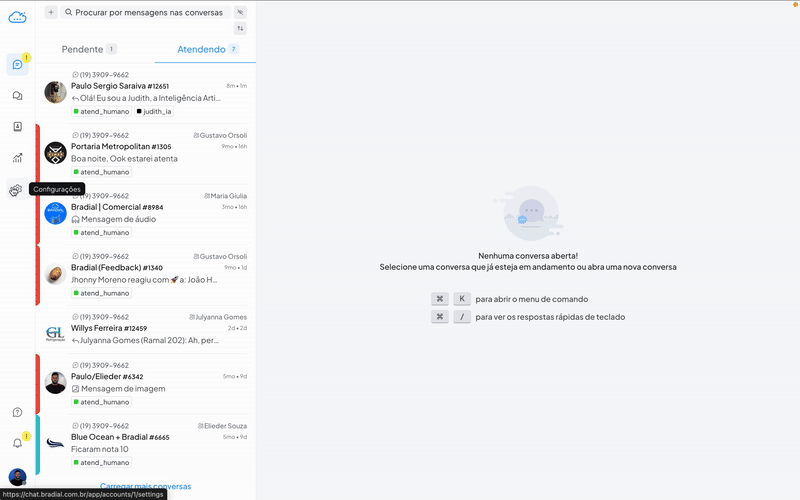This screenshot has width=800, height=500.
Task: Click the judith_ia label tag
Action: pyautogui.click(x=154, y=111)
